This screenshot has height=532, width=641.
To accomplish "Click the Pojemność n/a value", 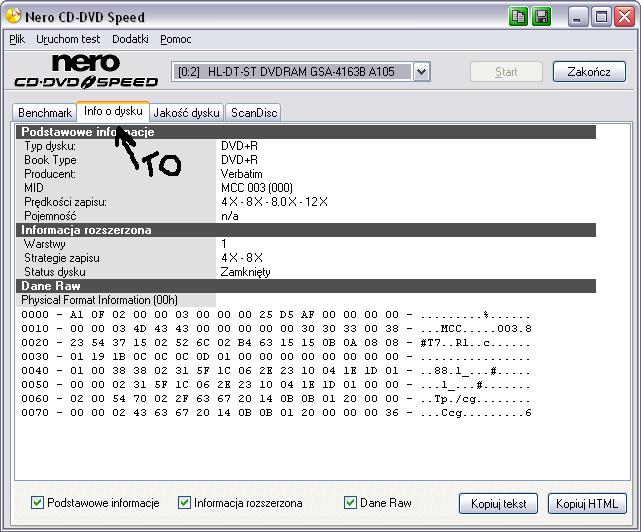I will tap(230, 216).
